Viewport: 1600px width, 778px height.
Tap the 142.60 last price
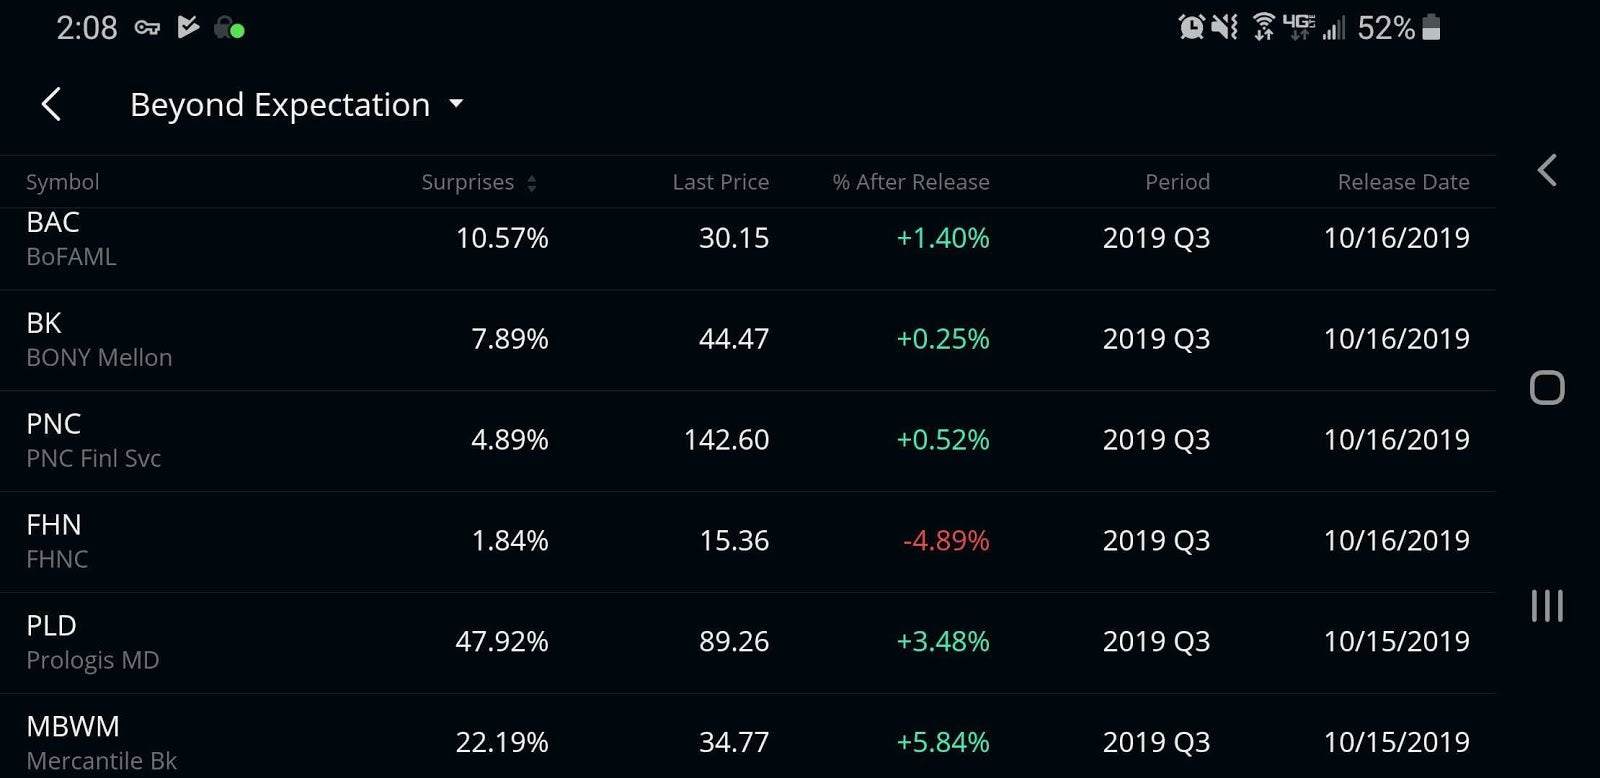[727, 440]
